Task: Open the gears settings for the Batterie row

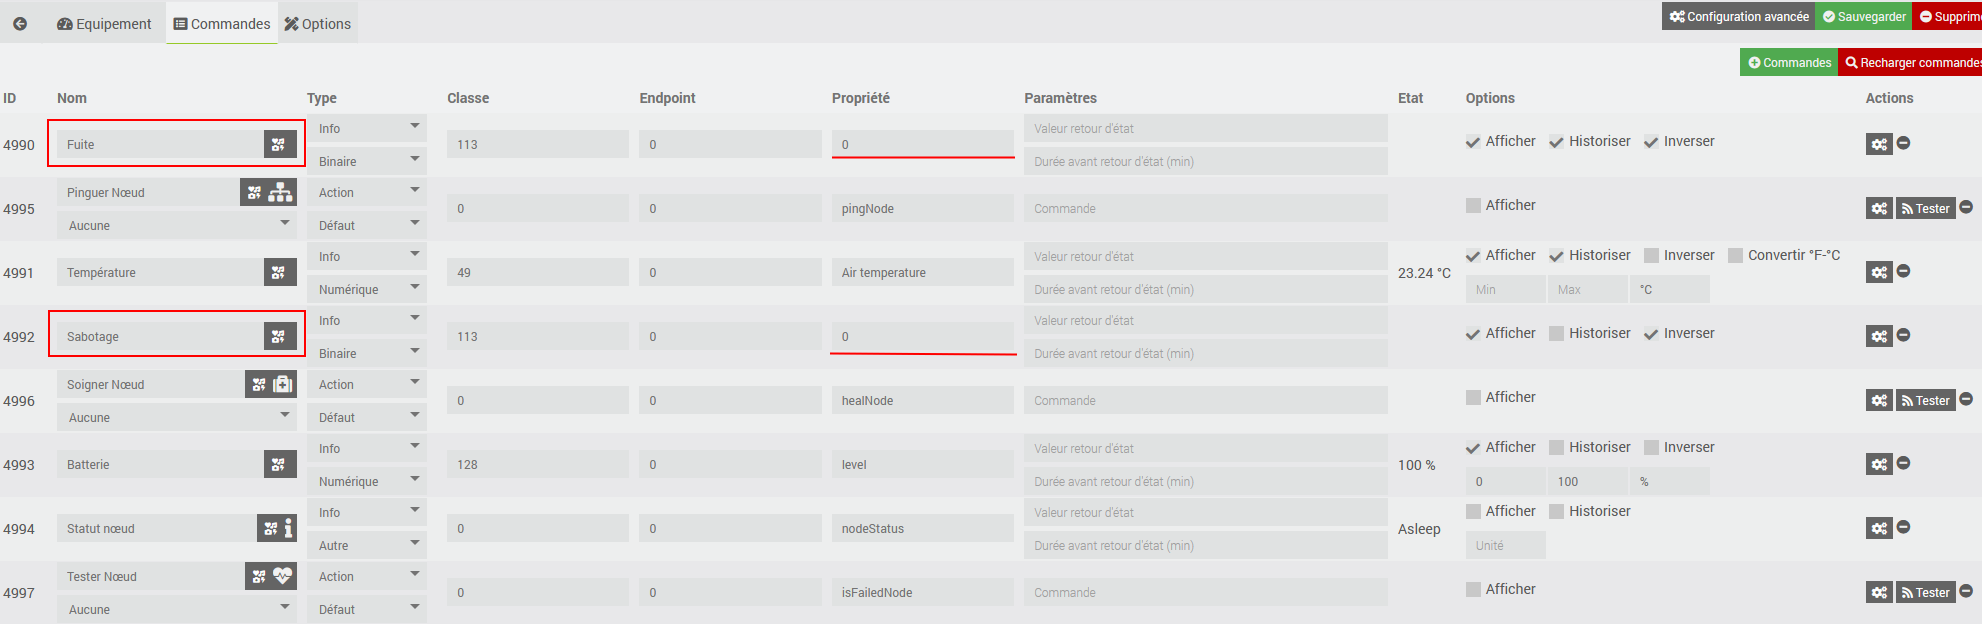Action: pyautogui.click(x=1879, y=464)
